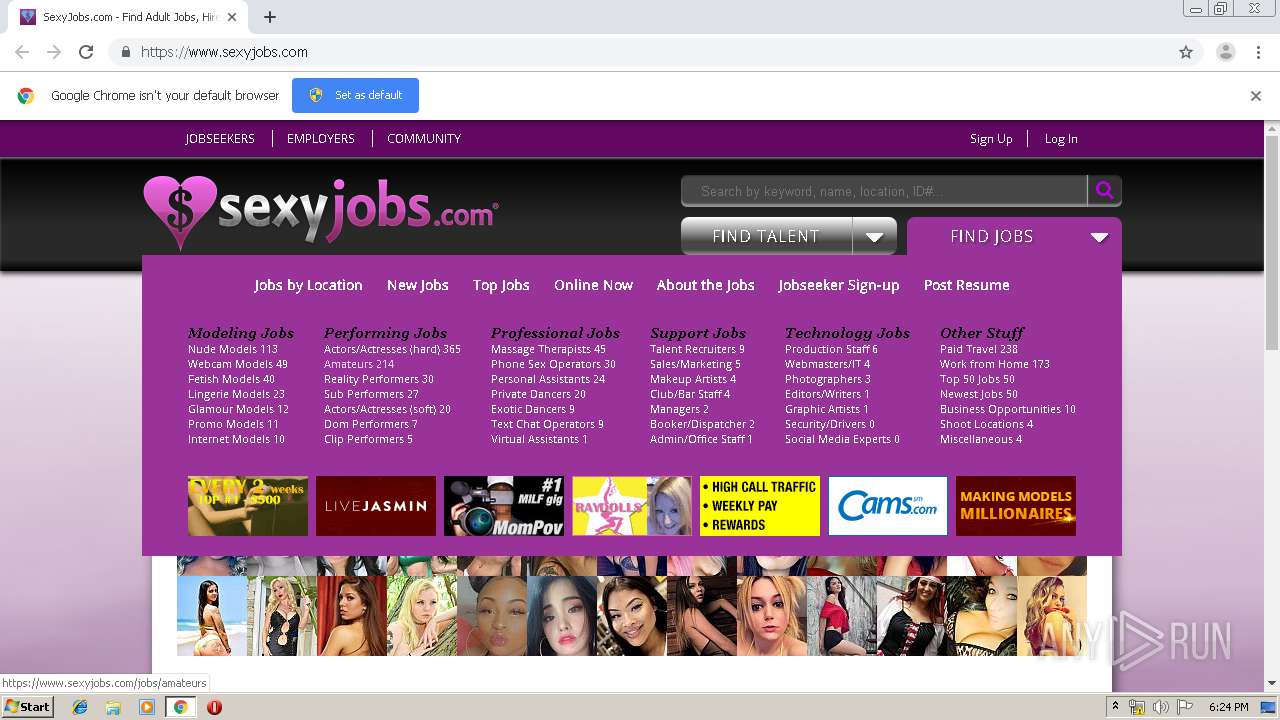Open the taskbar folder explorer icon
The height and width of the screenshot is (720, 1280).
113,707
